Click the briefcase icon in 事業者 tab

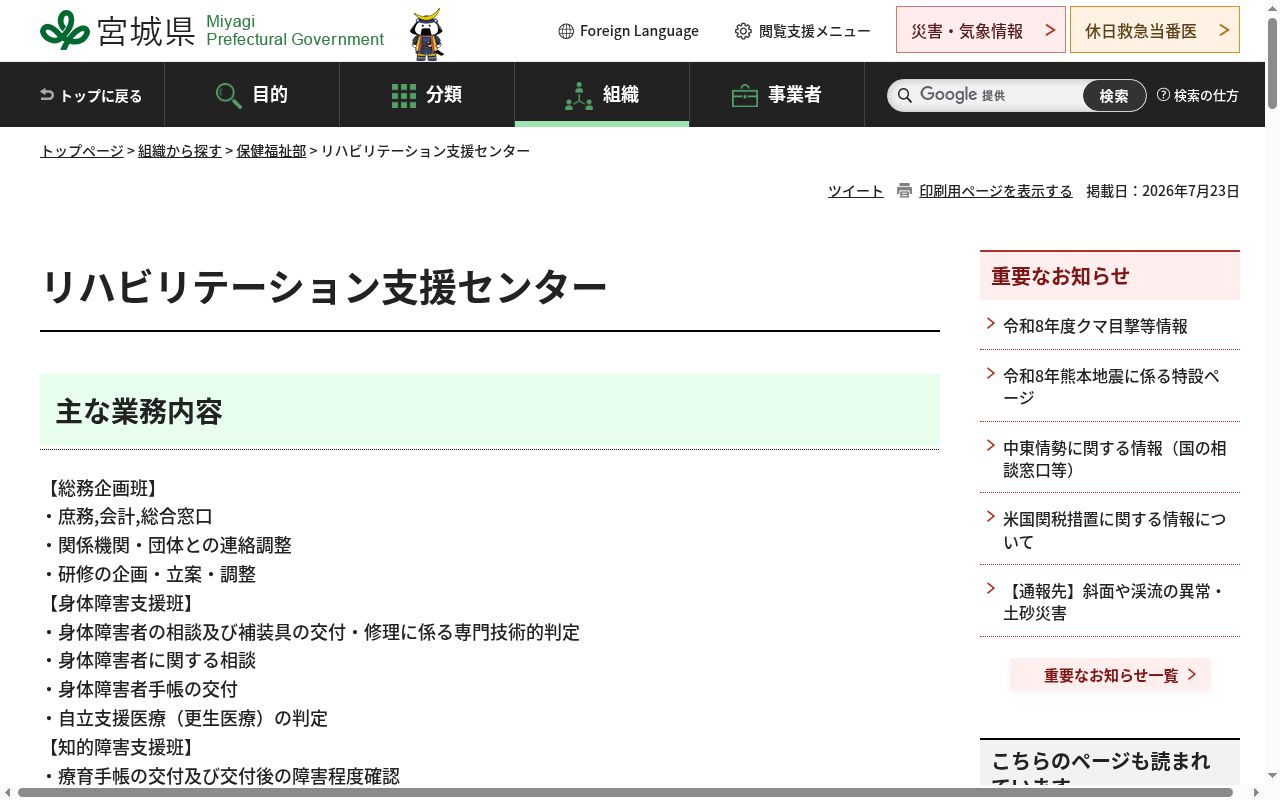745,95
